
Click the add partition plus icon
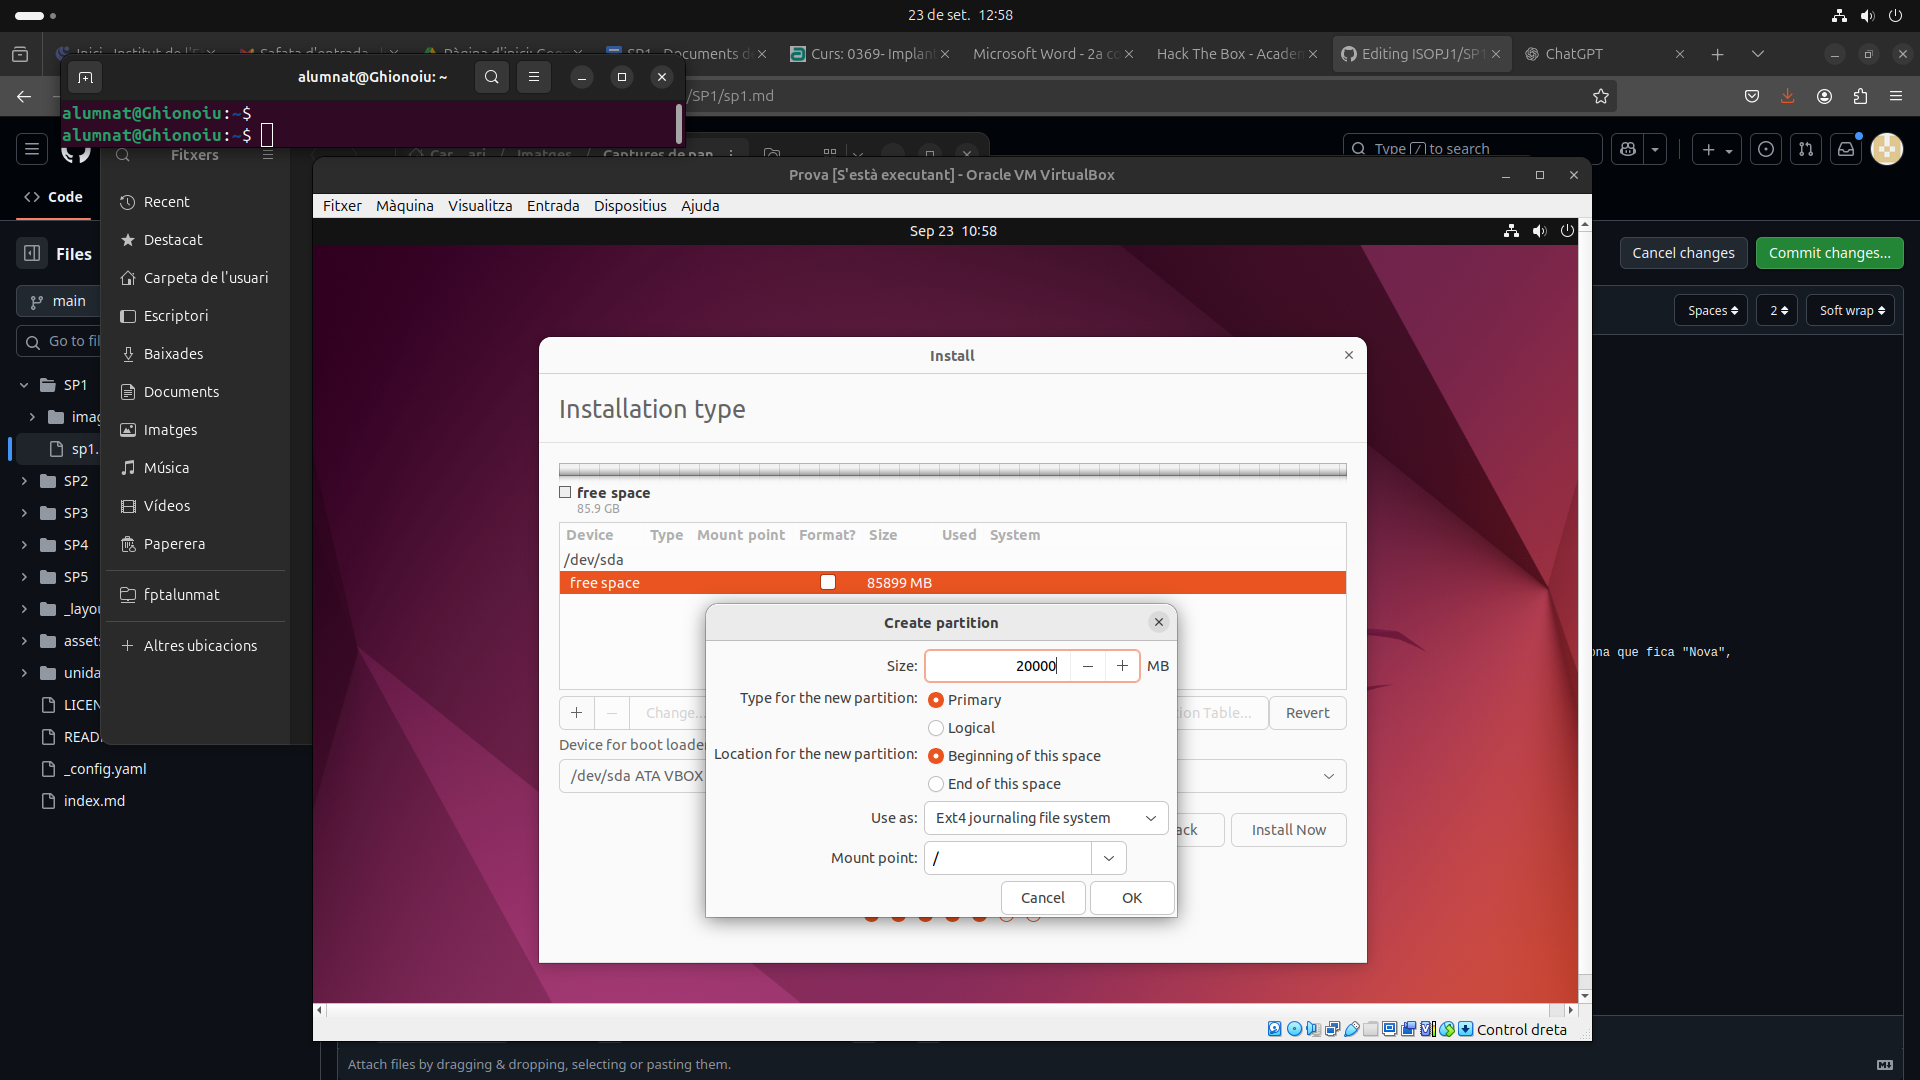click(576, 713)
